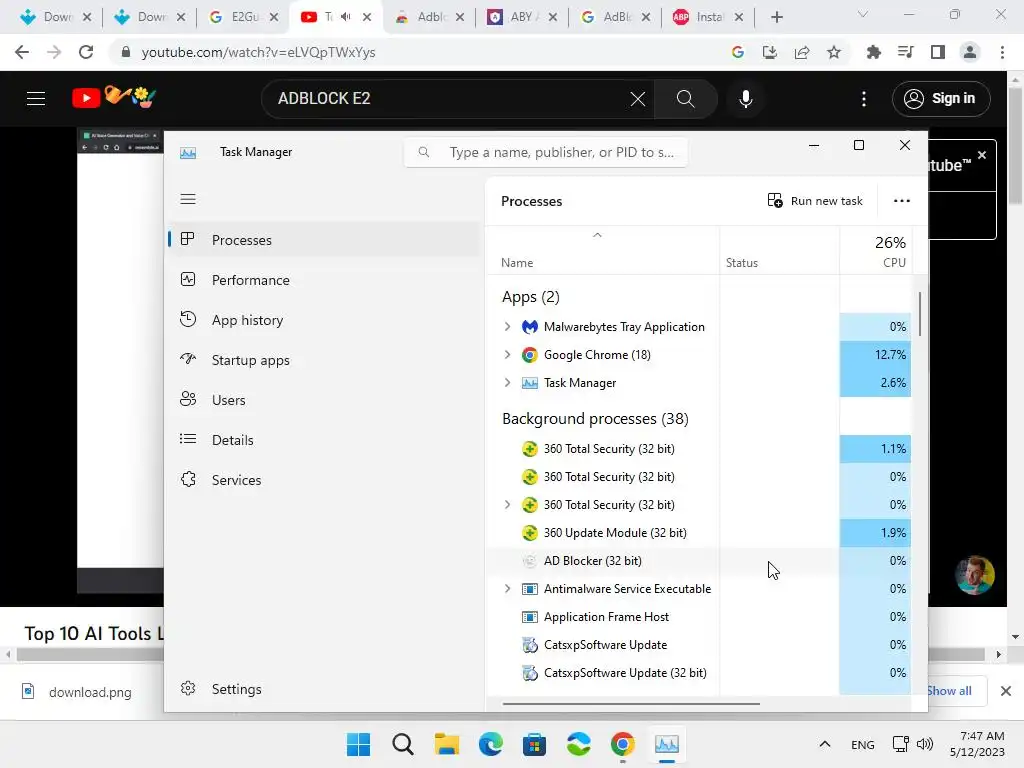Viewport: 1024px width, 768px height.
Task: Sort by the Name column header
Action: (x=602, y=250)
